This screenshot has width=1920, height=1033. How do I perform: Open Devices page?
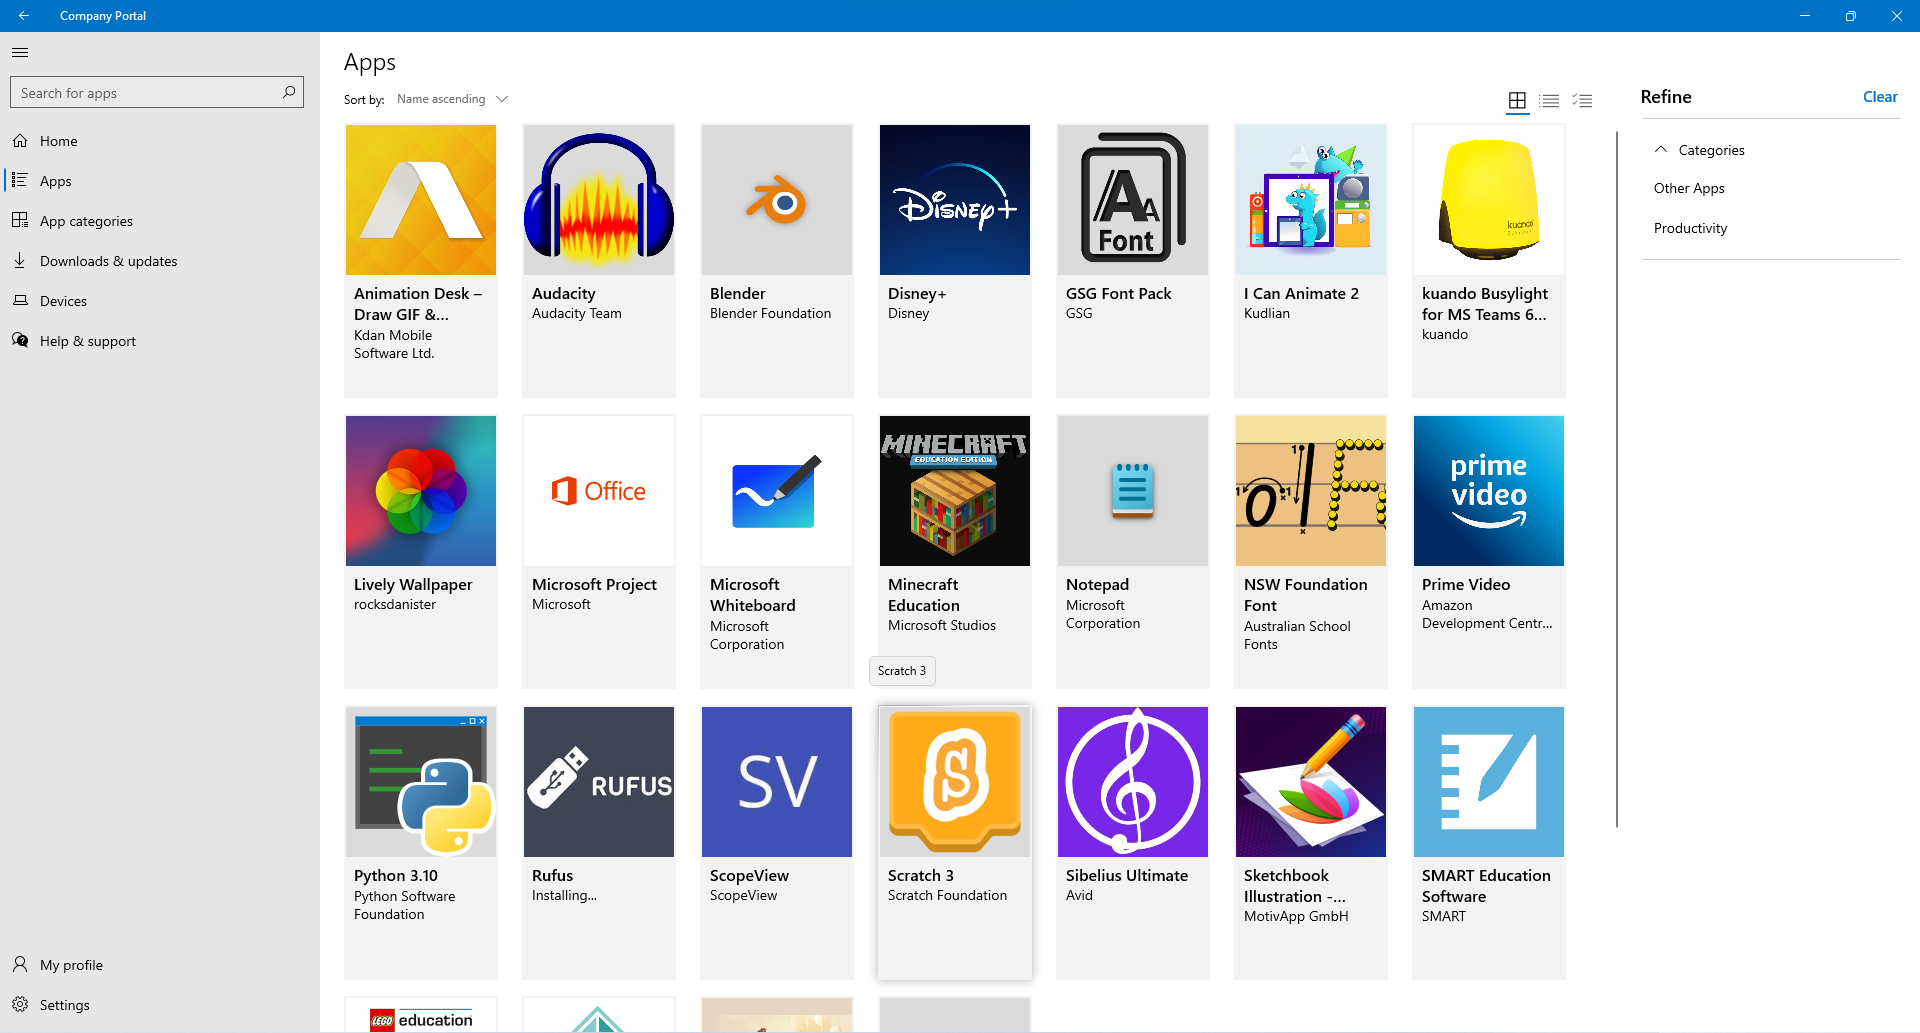pos(160,301)
